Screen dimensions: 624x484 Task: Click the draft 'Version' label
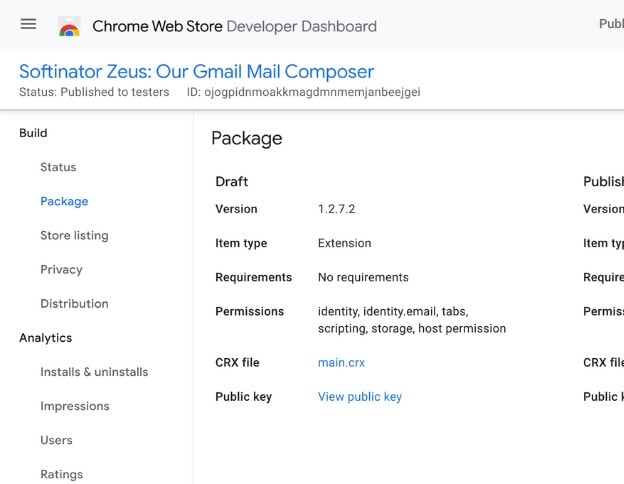click(x=236, y=209)
